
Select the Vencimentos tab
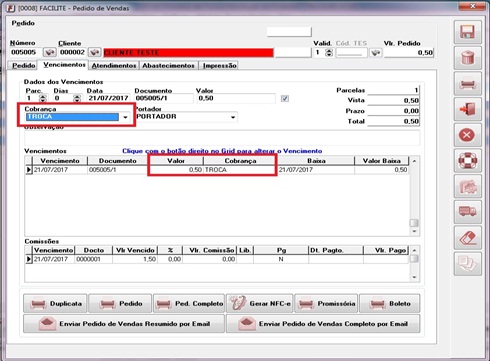tap(64, 65)
